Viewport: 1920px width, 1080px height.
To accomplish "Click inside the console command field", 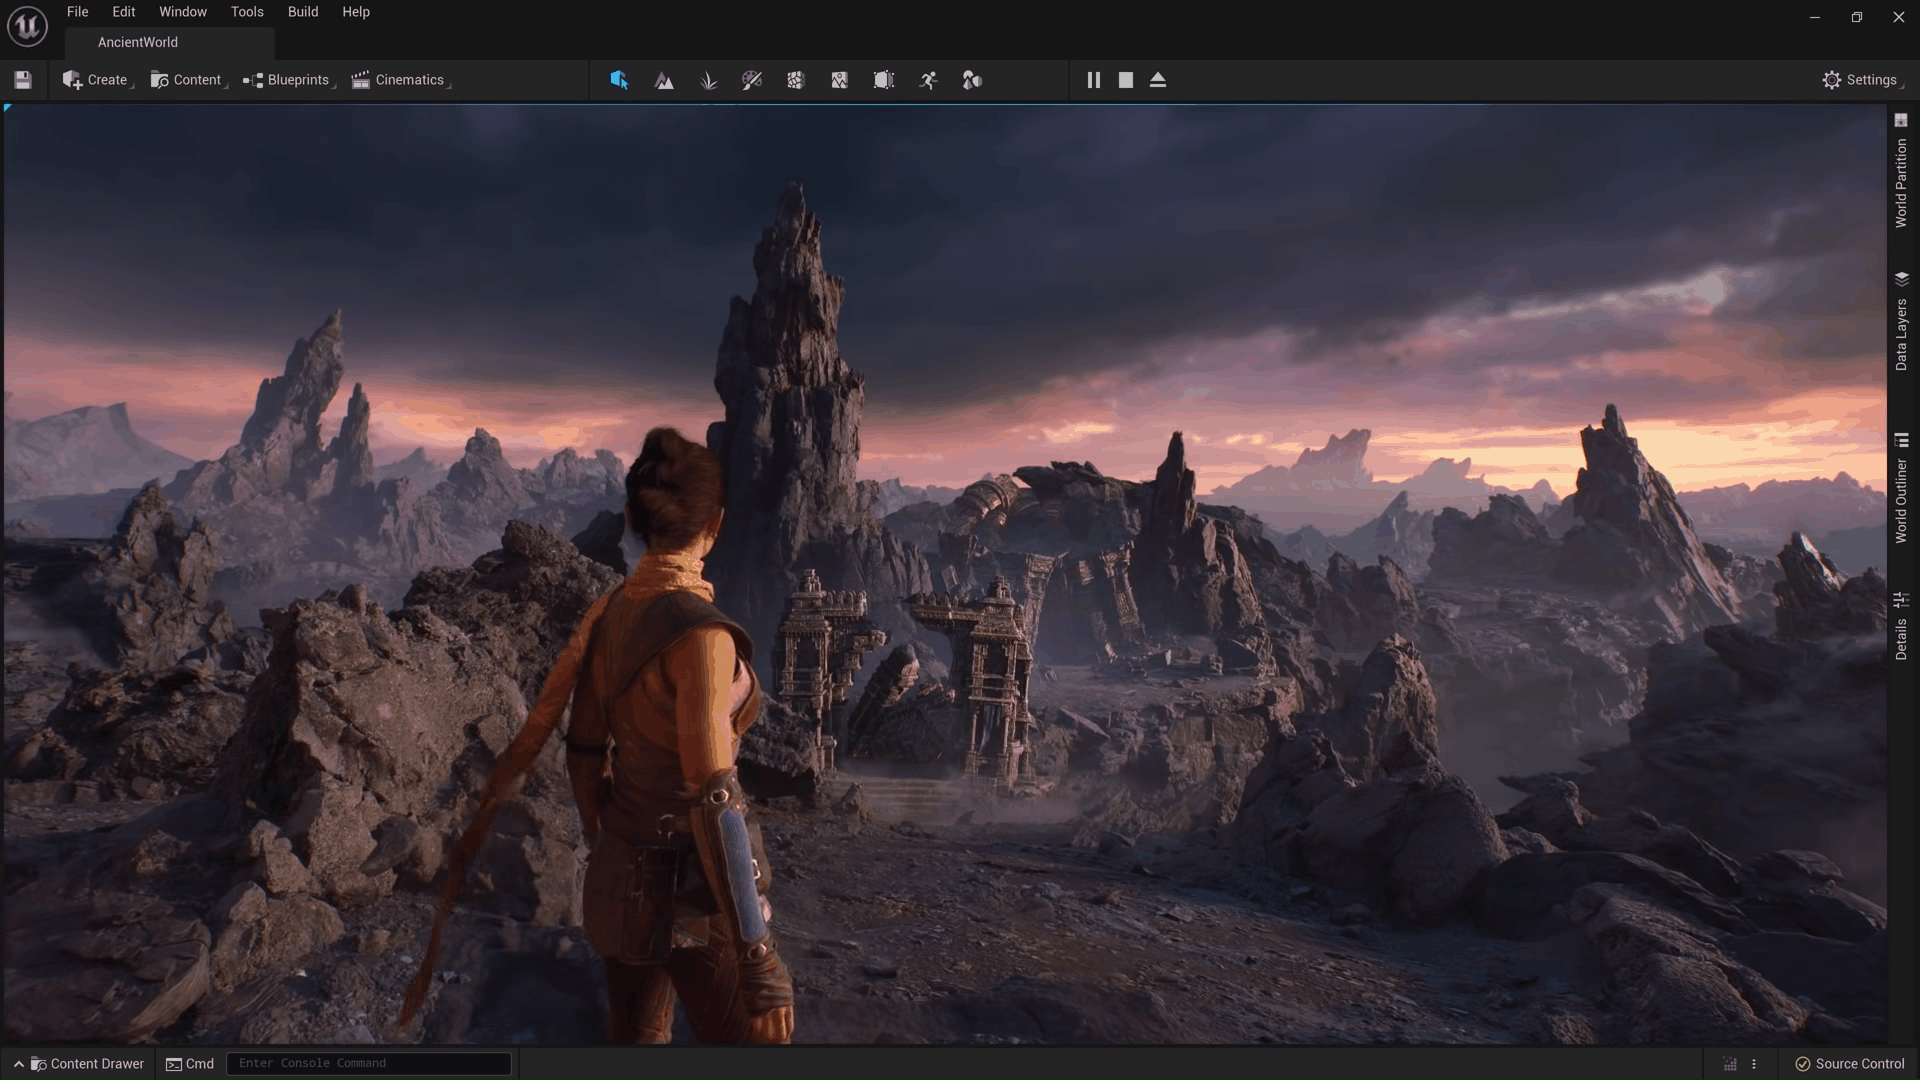I will 368,1063.
